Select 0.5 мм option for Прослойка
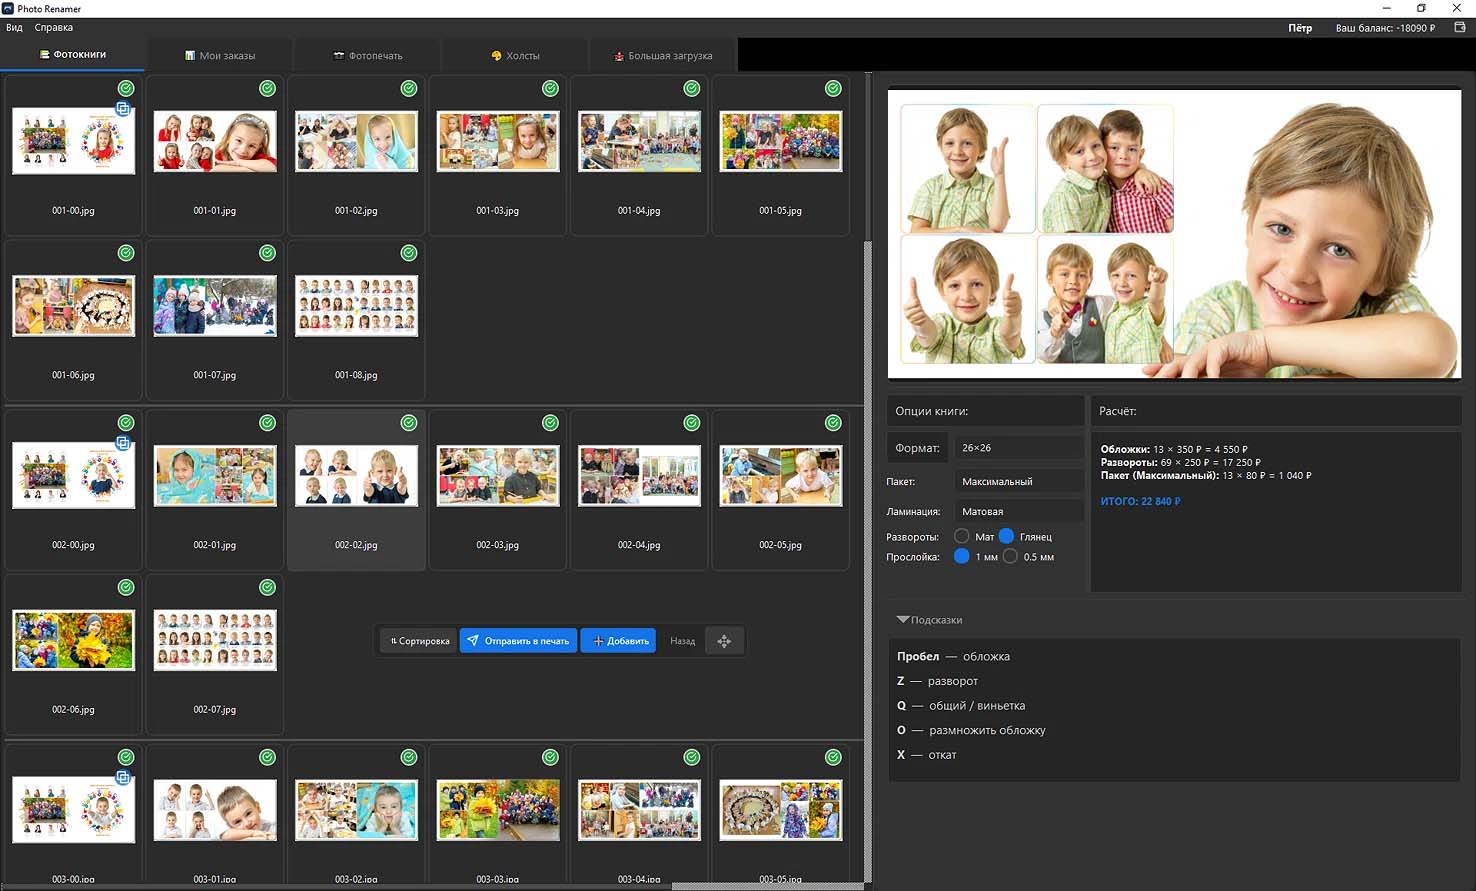 (1011, 557)
